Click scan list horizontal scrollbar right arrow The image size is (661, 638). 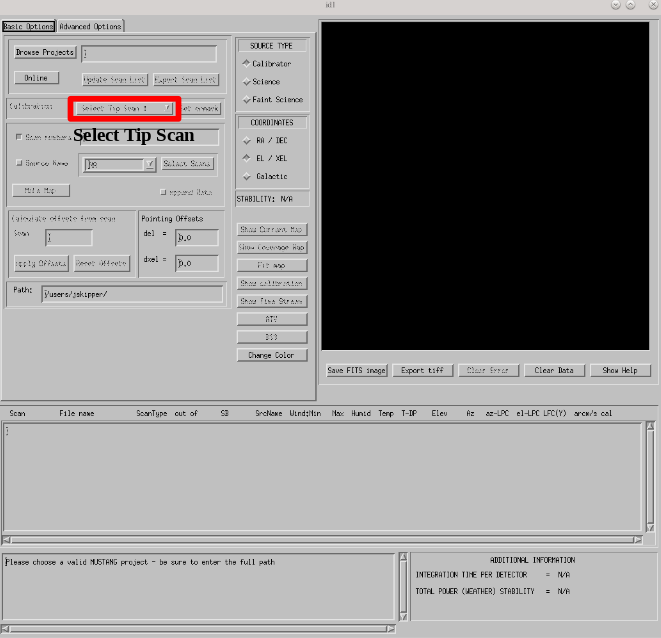click(638, 539)
